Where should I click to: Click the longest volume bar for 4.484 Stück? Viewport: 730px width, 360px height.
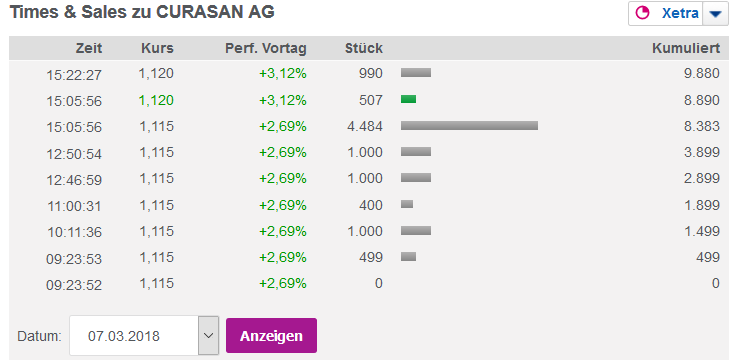469,125
